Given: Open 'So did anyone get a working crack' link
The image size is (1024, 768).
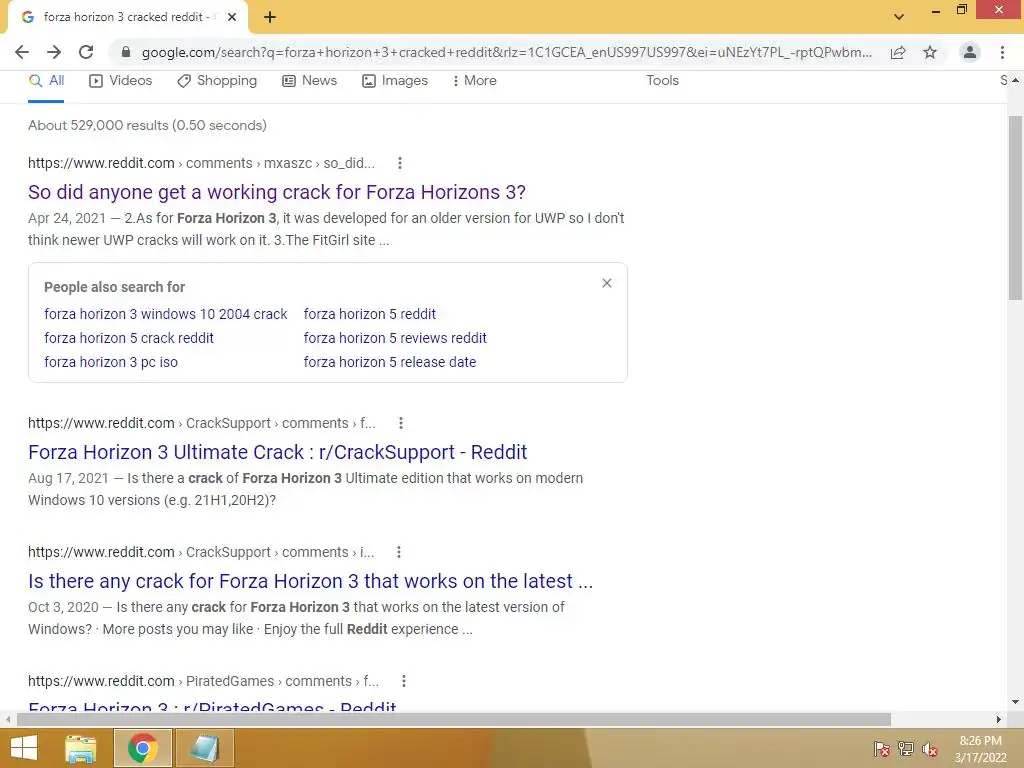Looking at the screenshot, I should pos(277,192).
